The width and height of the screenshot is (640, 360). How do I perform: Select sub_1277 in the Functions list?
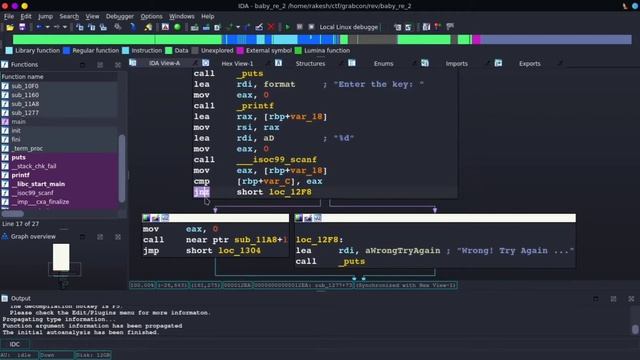[59, 113]
